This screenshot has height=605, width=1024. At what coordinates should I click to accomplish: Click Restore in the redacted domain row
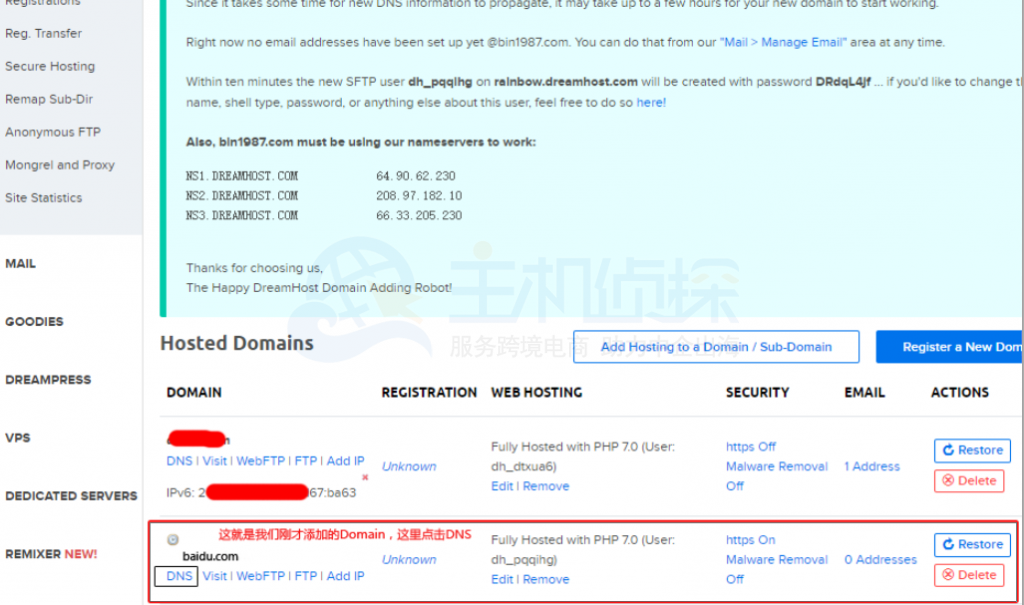pyautogui.click(x=972, y=450)
